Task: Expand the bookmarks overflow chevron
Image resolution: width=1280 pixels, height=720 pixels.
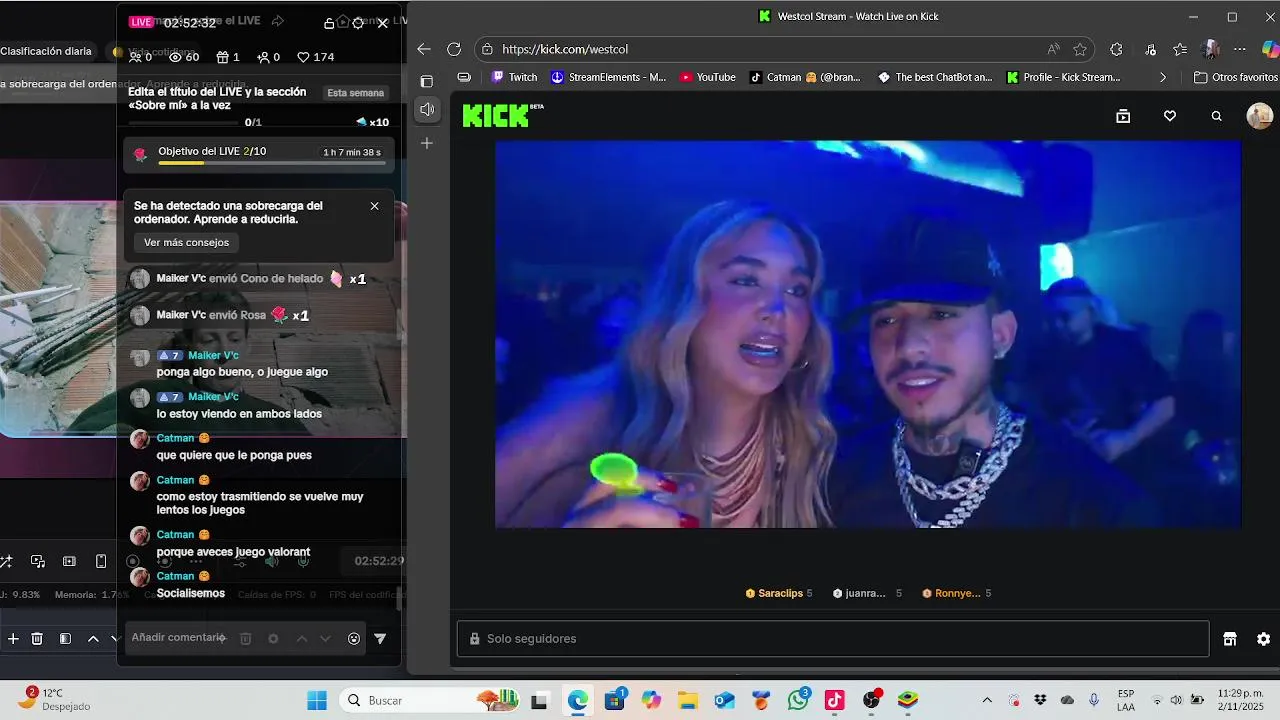Action: coord(1162,77)
